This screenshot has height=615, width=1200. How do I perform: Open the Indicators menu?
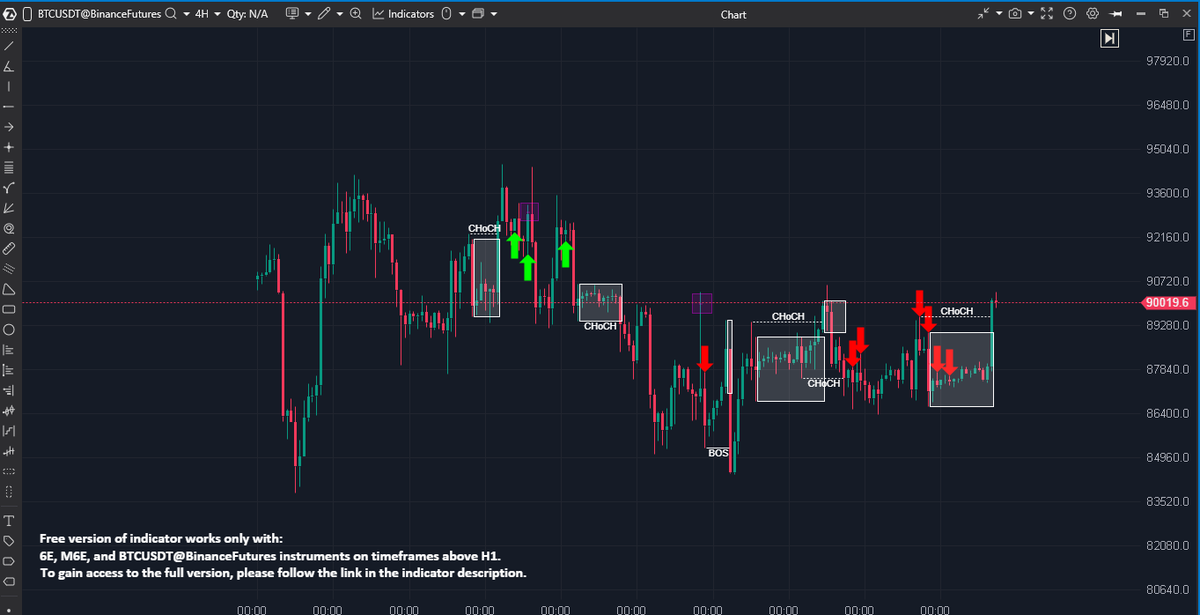click(x=403, y=14)
